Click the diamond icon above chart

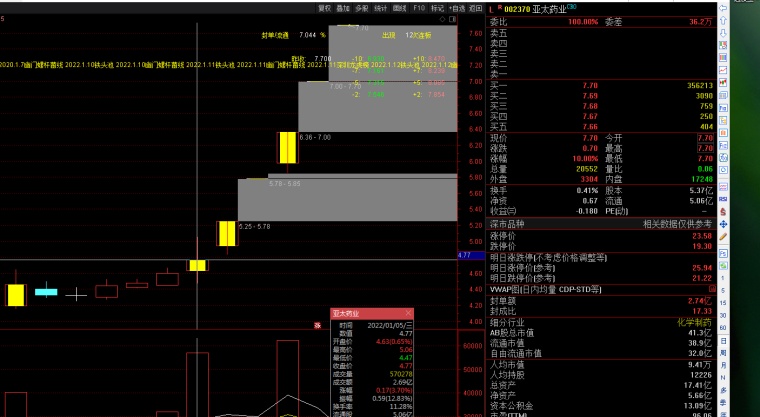click(442, 19)
